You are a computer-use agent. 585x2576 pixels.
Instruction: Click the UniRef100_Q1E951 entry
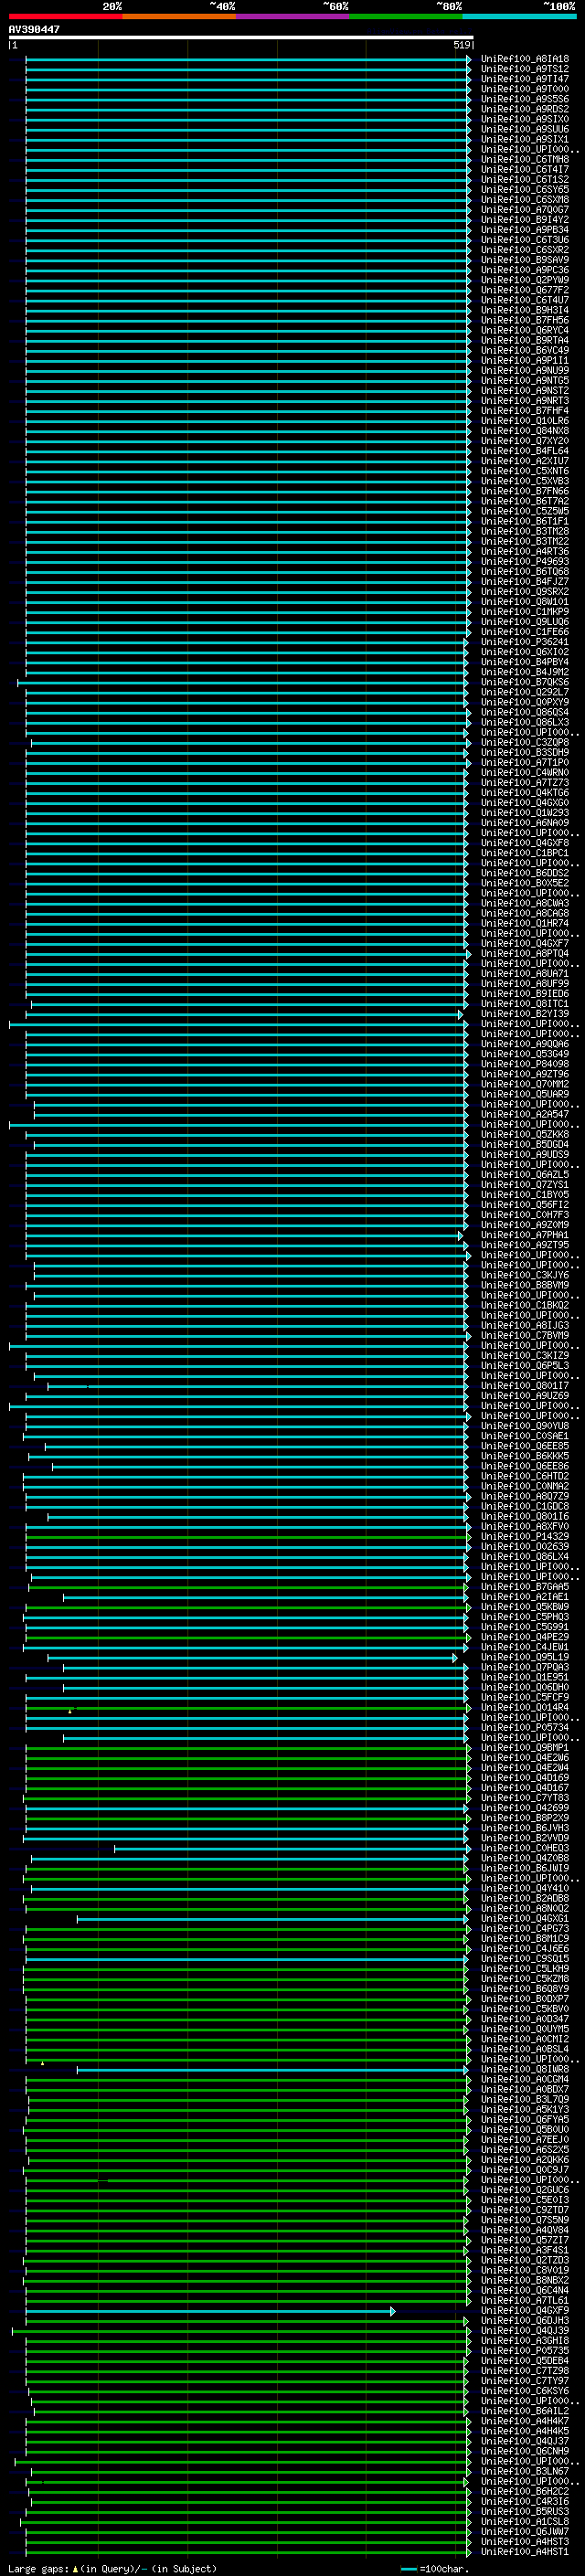point(525,1677)
